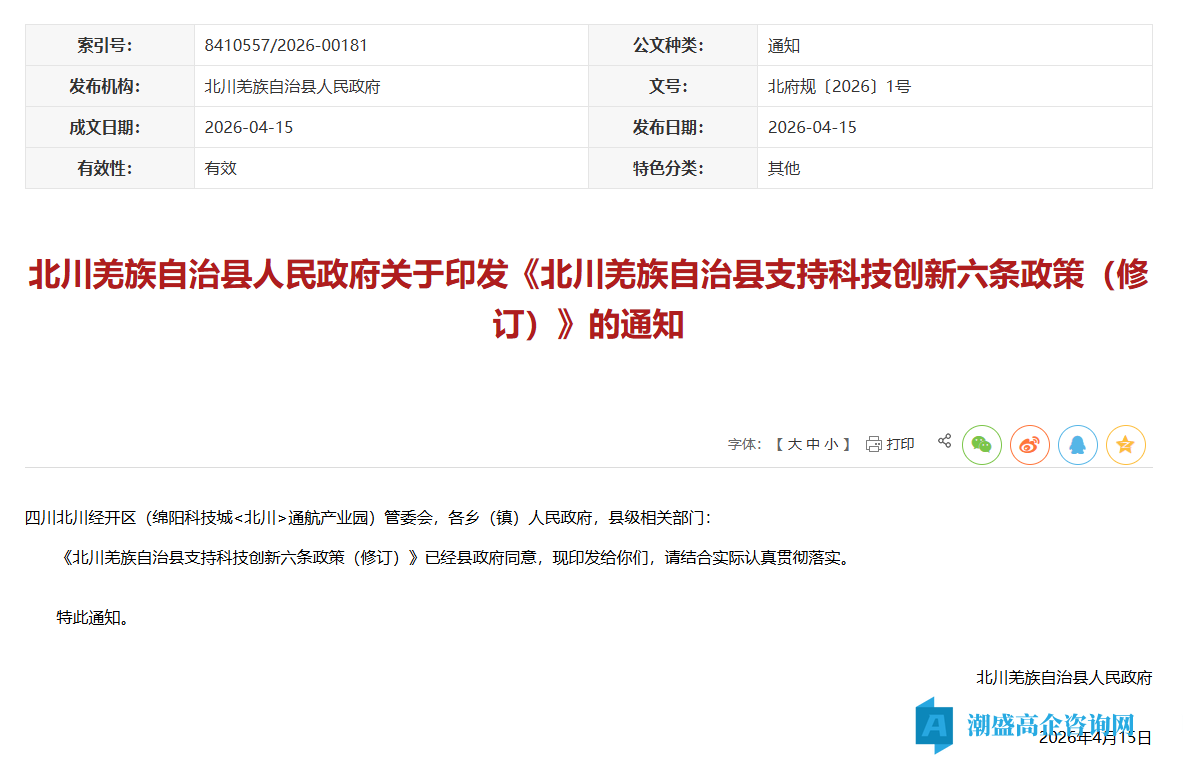Click the signature 北川羌族自治县人民政府 at bottom right

(x=1064, y=678)
